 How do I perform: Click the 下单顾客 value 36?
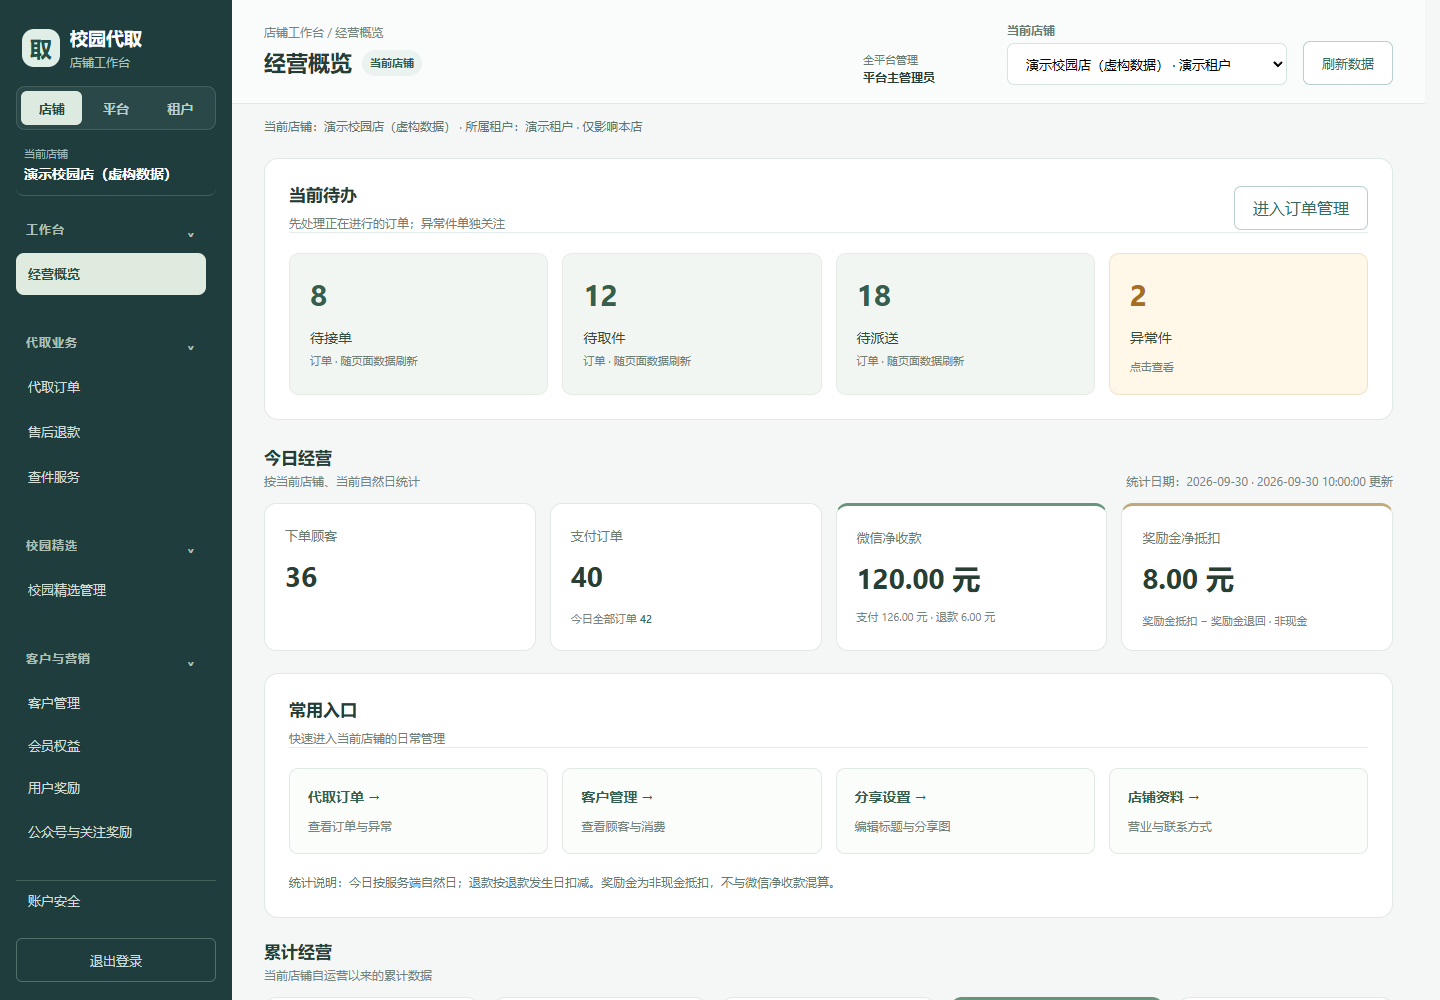(301, 577)
